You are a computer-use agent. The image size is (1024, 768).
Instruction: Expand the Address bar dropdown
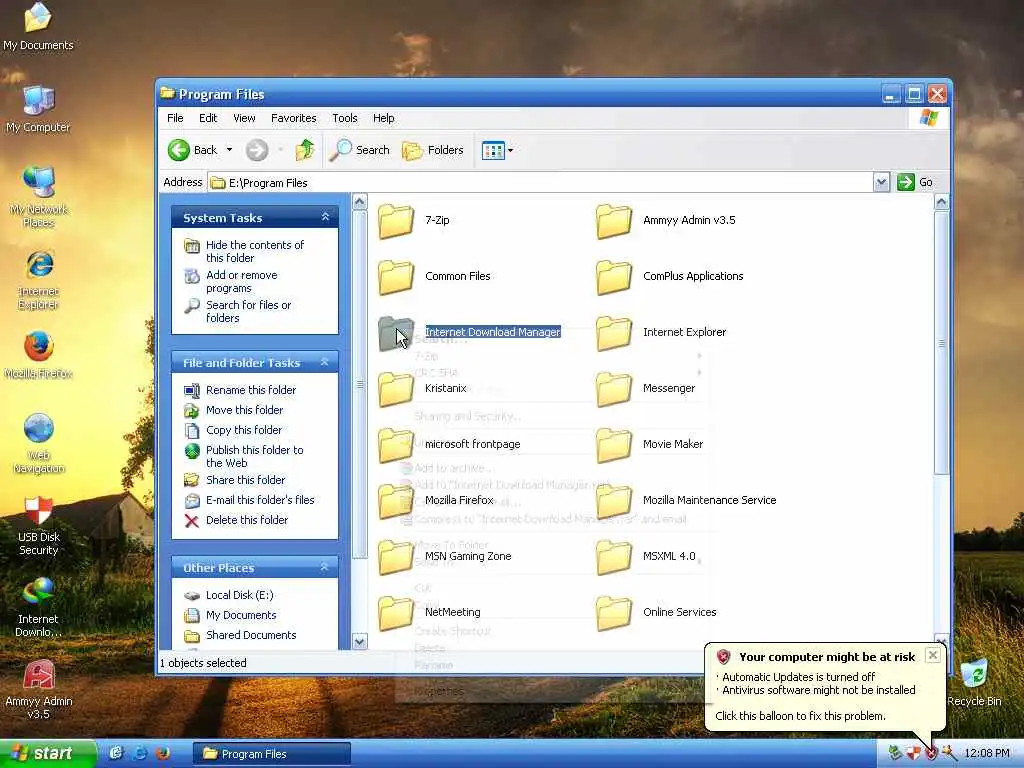881,182
